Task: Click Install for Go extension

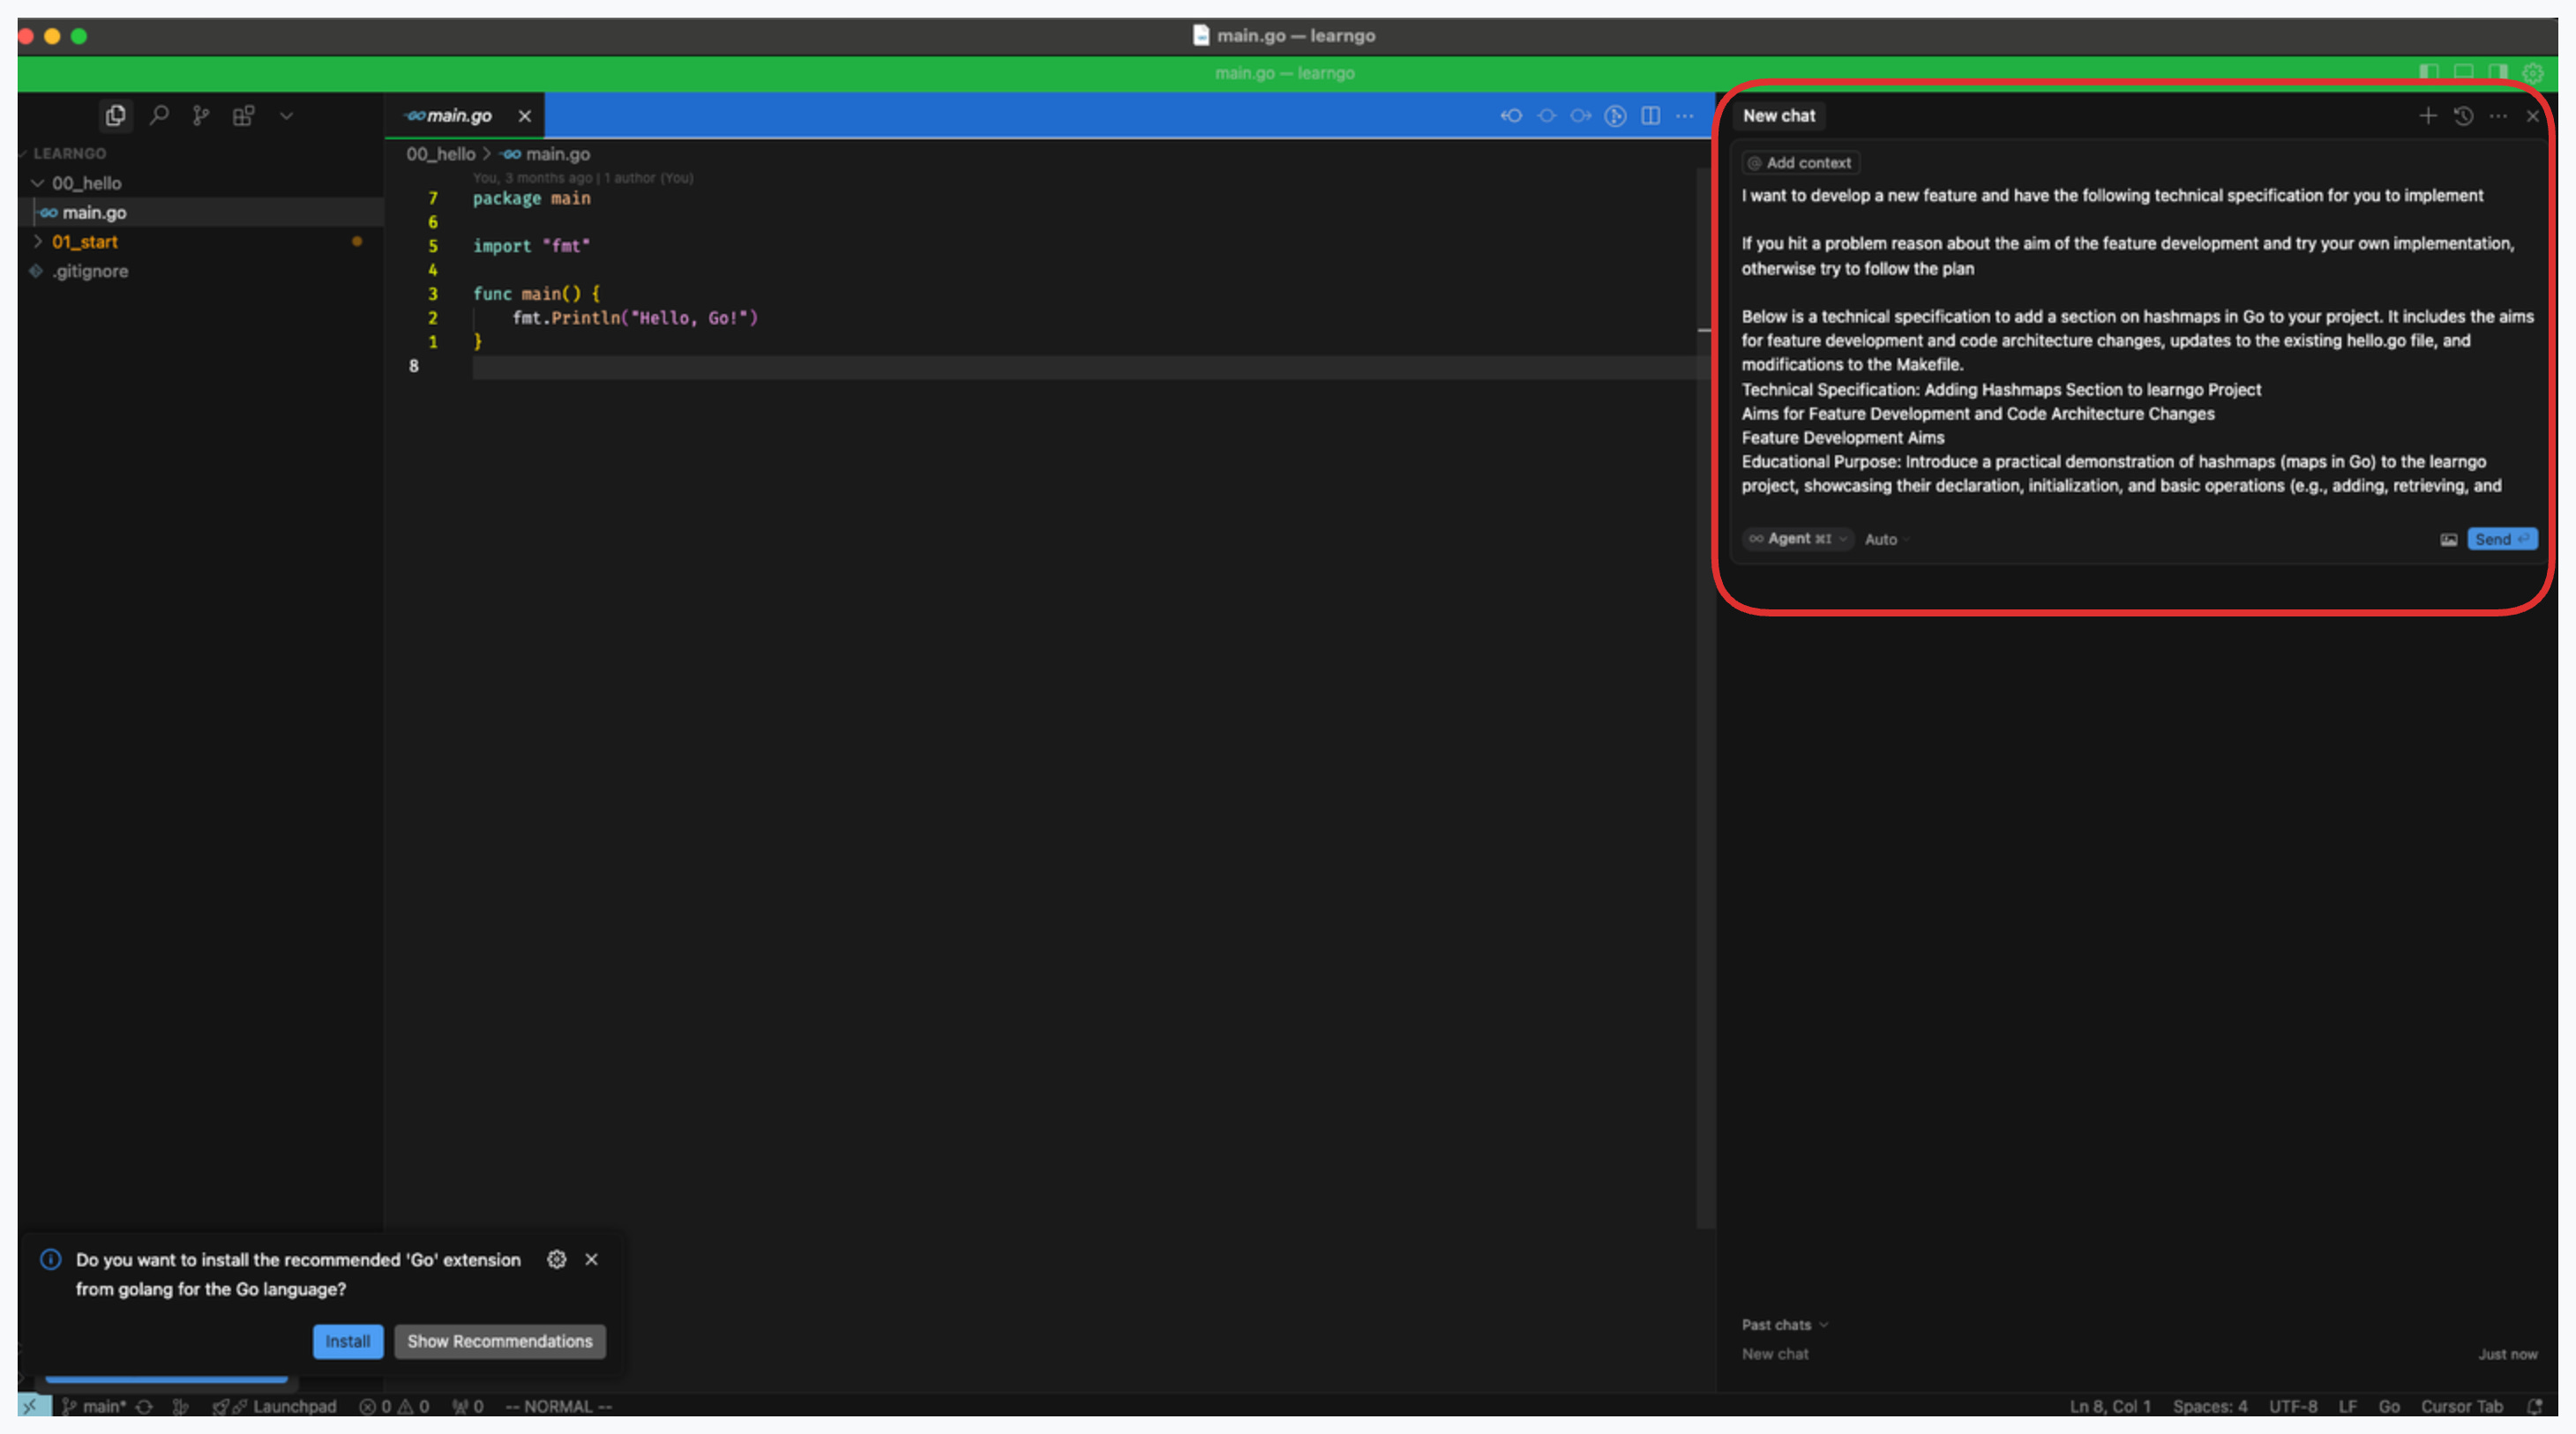Action: (347, 1341)
